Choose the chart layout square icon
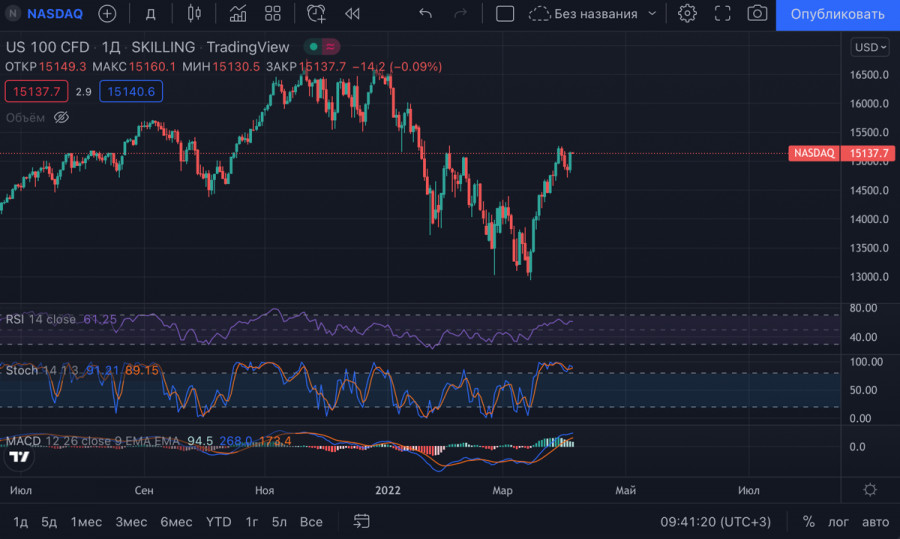The height and width of the screenshot is (539, 900). (x=505, y=13)
